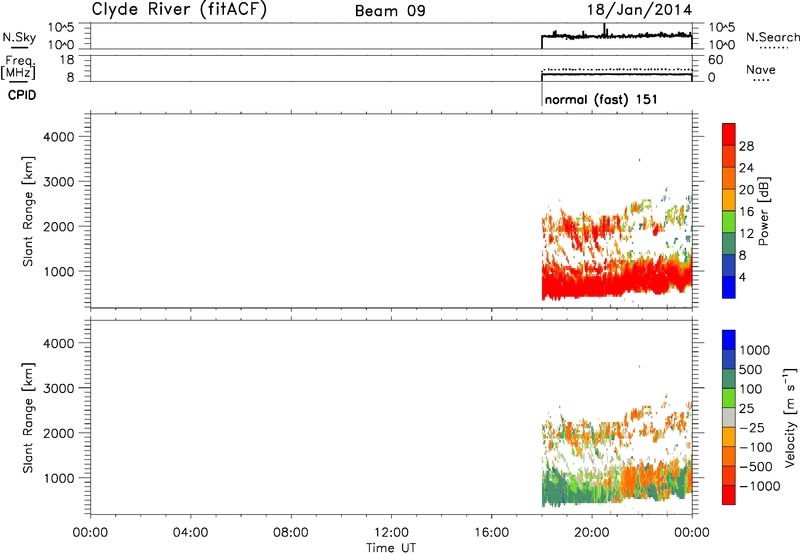Select Velocity colorbar light green segment between 25 and 100
This screenshot has height=554, width=800.
pyautogui.click(x=729, y=398)
